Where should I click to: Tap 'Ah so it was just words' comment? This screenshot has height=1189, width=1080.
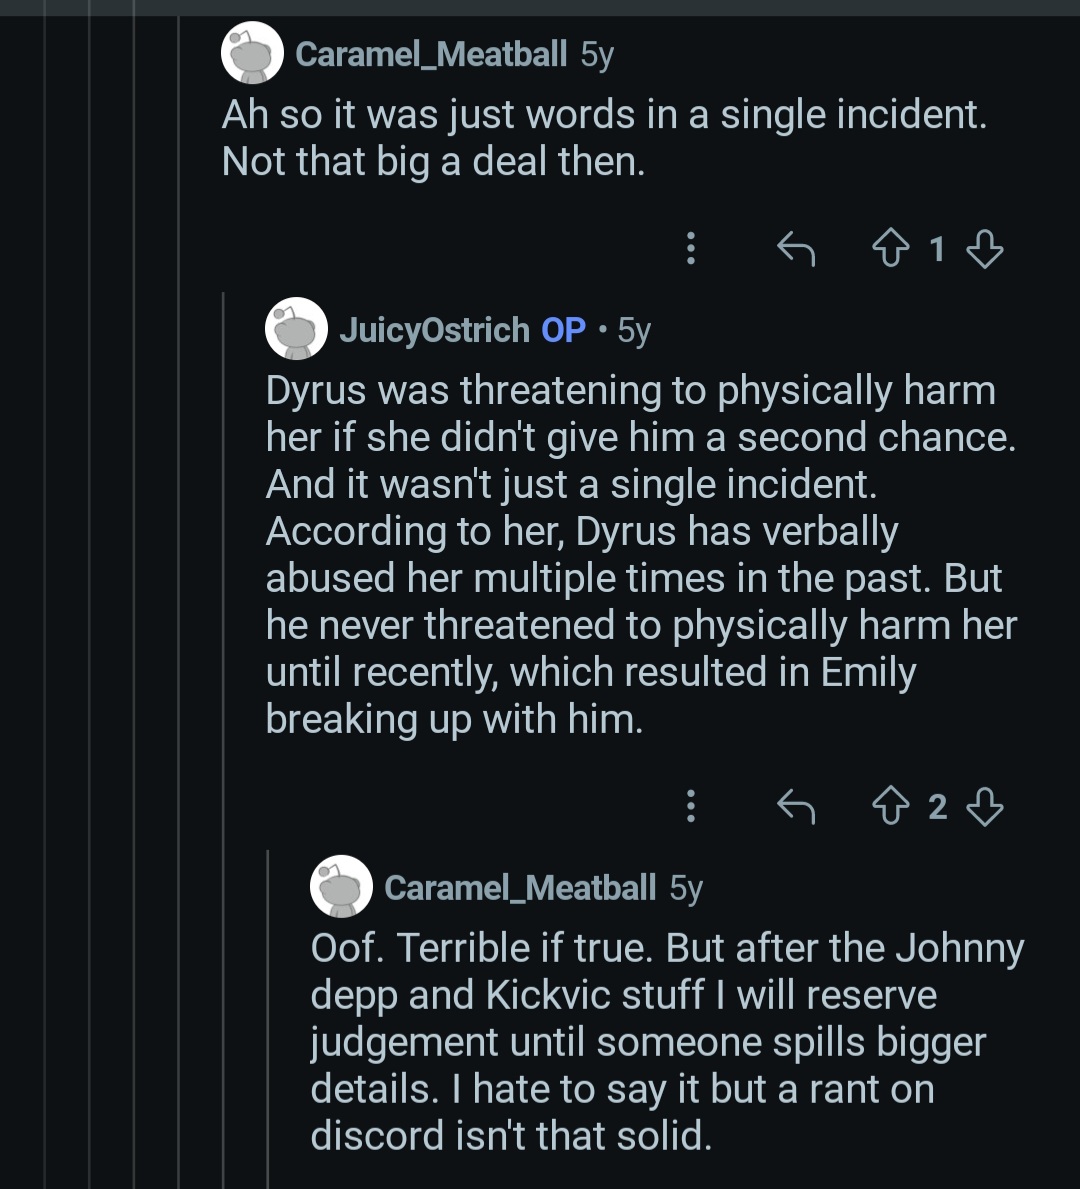coord(603,138)
